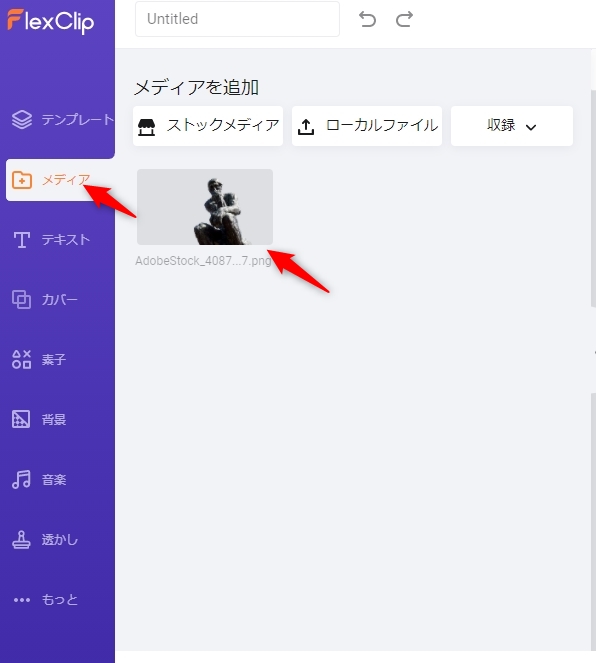Open the 音楽 music note icon
The image size is (596, 663).
(21, 479)
